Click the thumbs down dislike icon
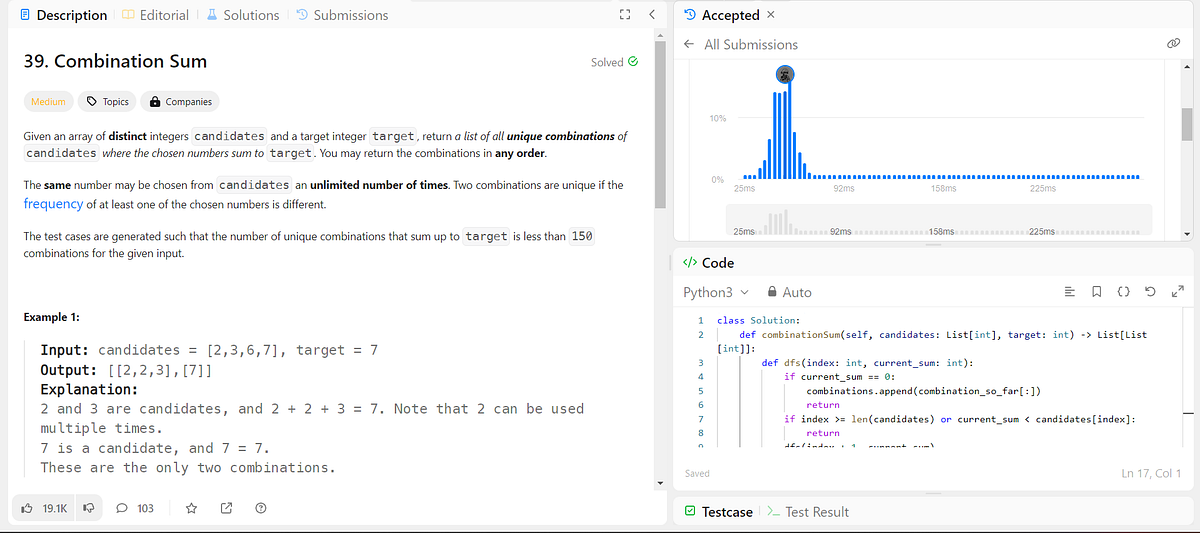 pos(89,508)
